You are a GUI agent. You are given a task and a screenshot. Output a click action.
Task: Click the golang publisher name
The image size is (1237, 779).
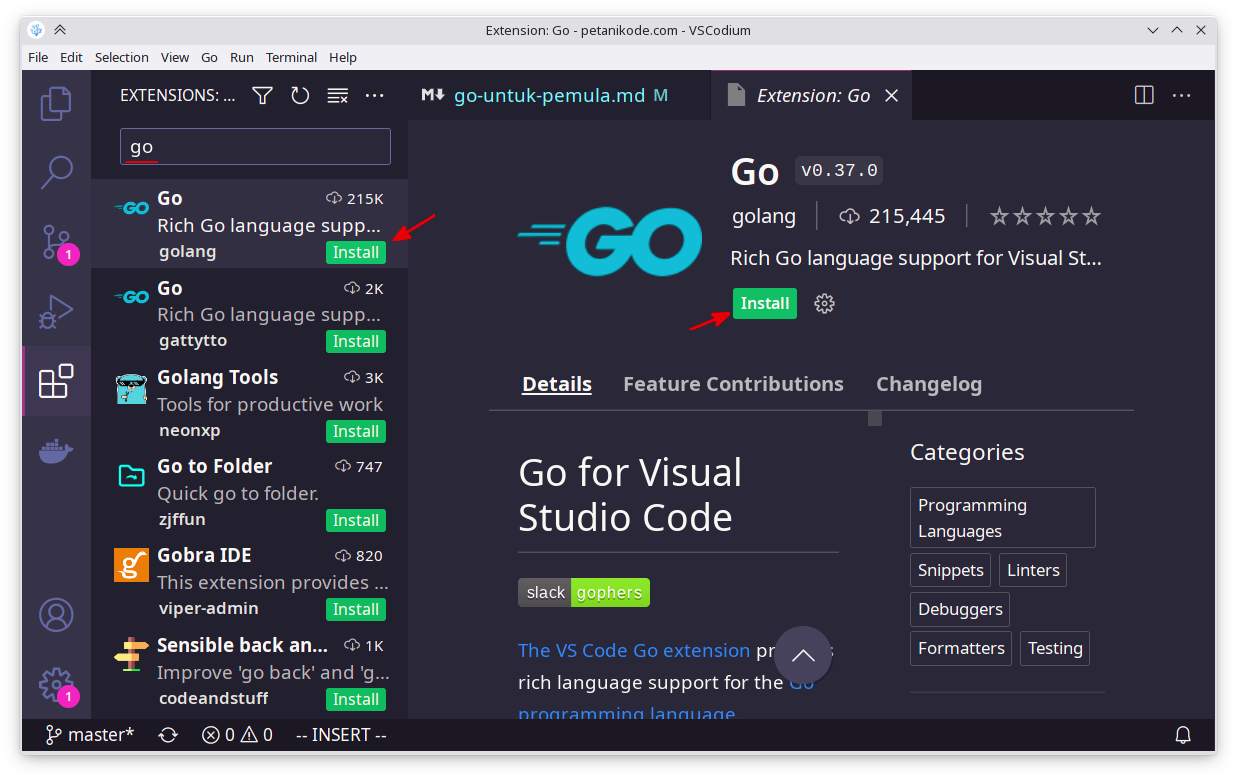click(764, 216)
